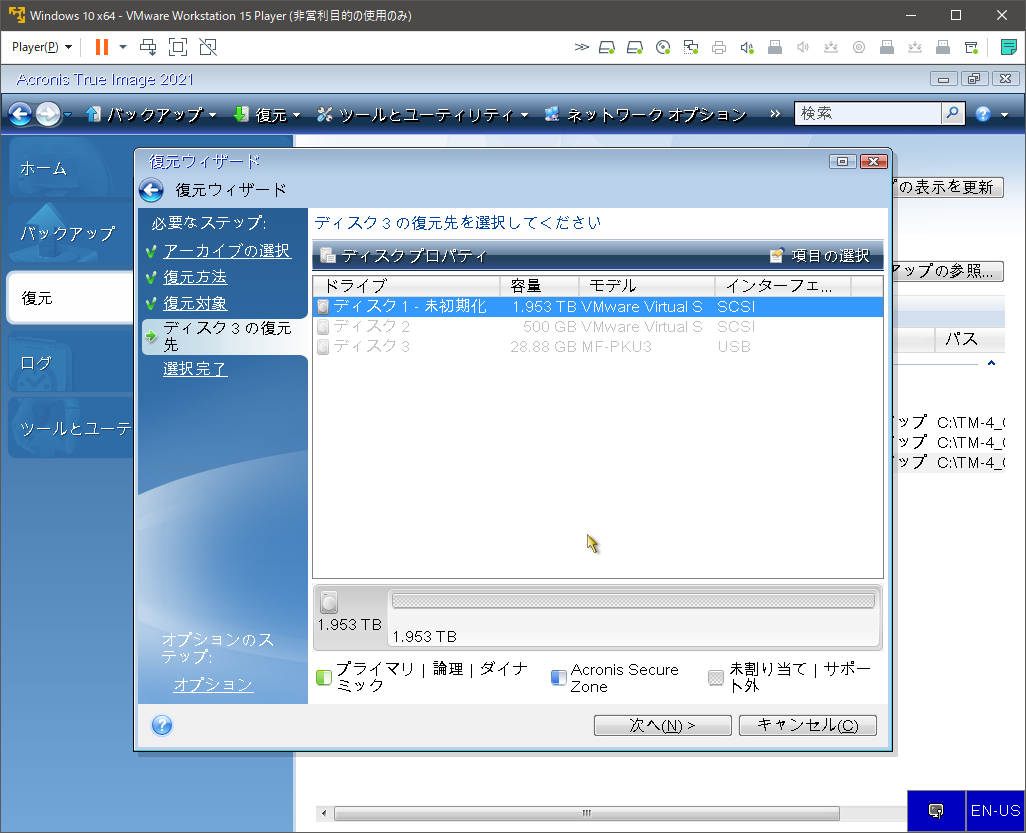Click アップの参照... button in main window
Screen dimensions: 1026x833
tap(947, 271)
